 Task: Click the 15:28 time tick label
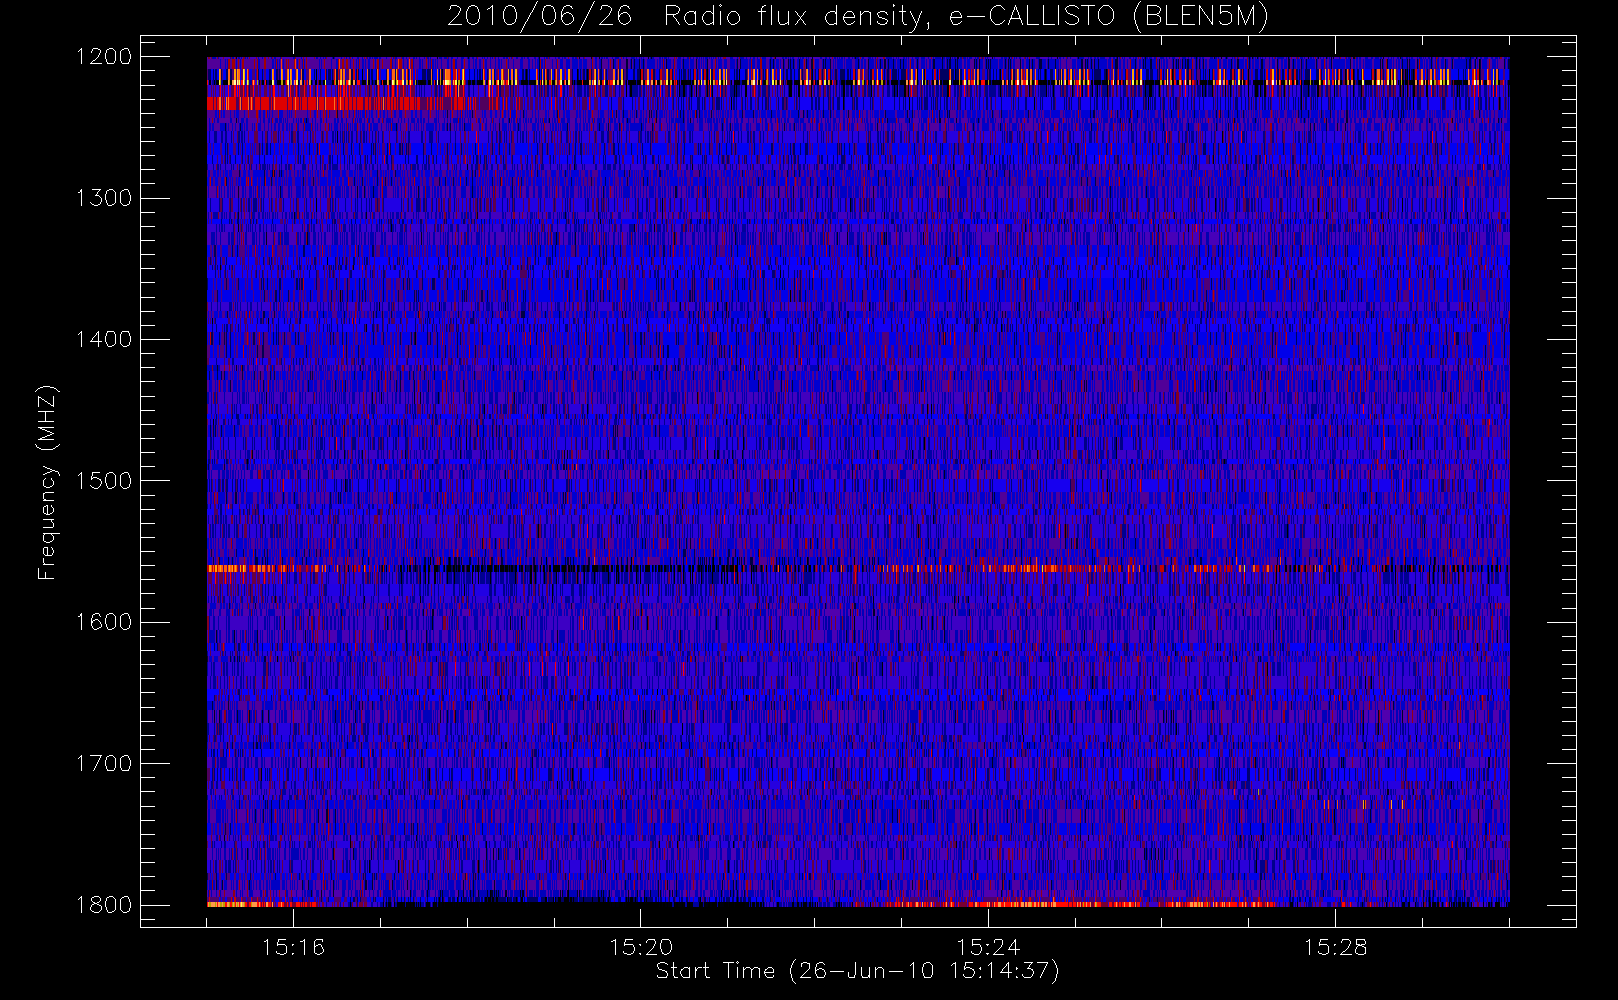point(1334,947)
